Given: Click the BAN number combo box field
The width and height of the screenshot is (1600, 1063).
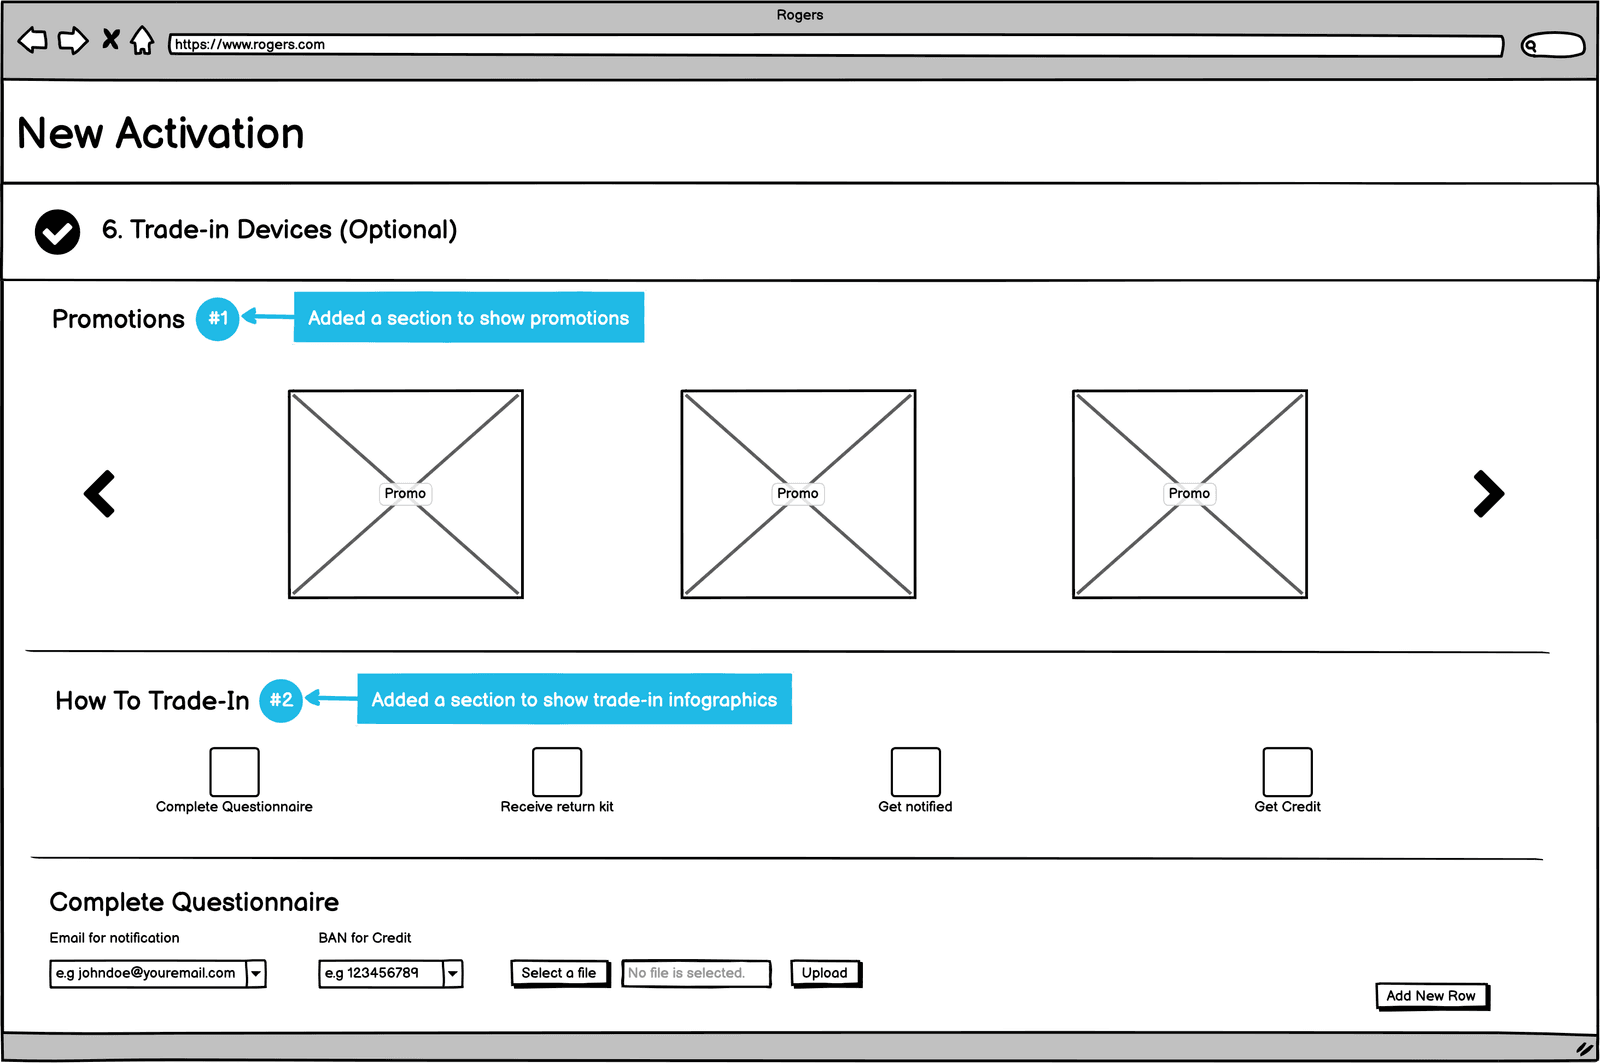Looking at the screenshot, I should point(381,973).
